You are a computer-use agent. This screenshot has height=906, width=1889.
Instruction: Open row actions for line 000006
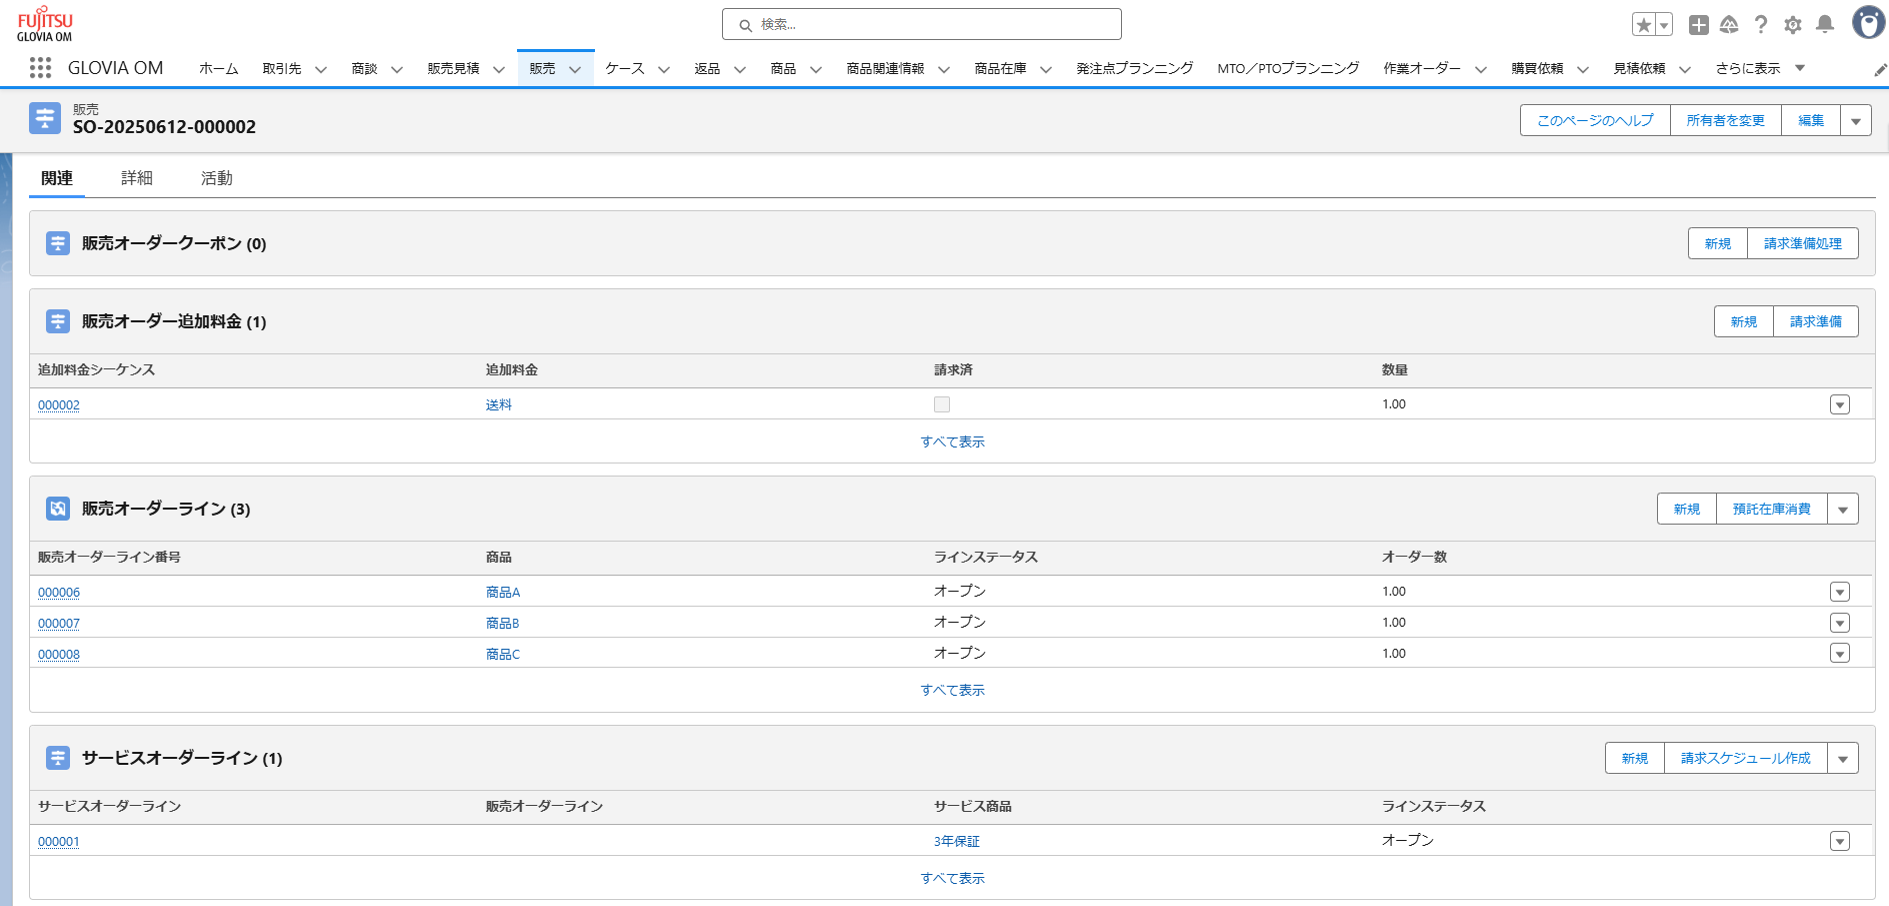click(1840, 592)
